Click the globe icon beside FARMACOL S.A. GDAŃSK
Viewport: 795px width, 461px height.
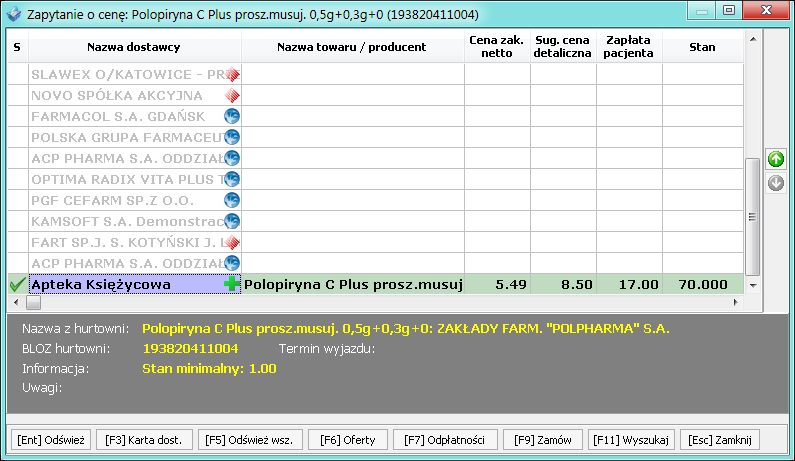coord(232,116)
